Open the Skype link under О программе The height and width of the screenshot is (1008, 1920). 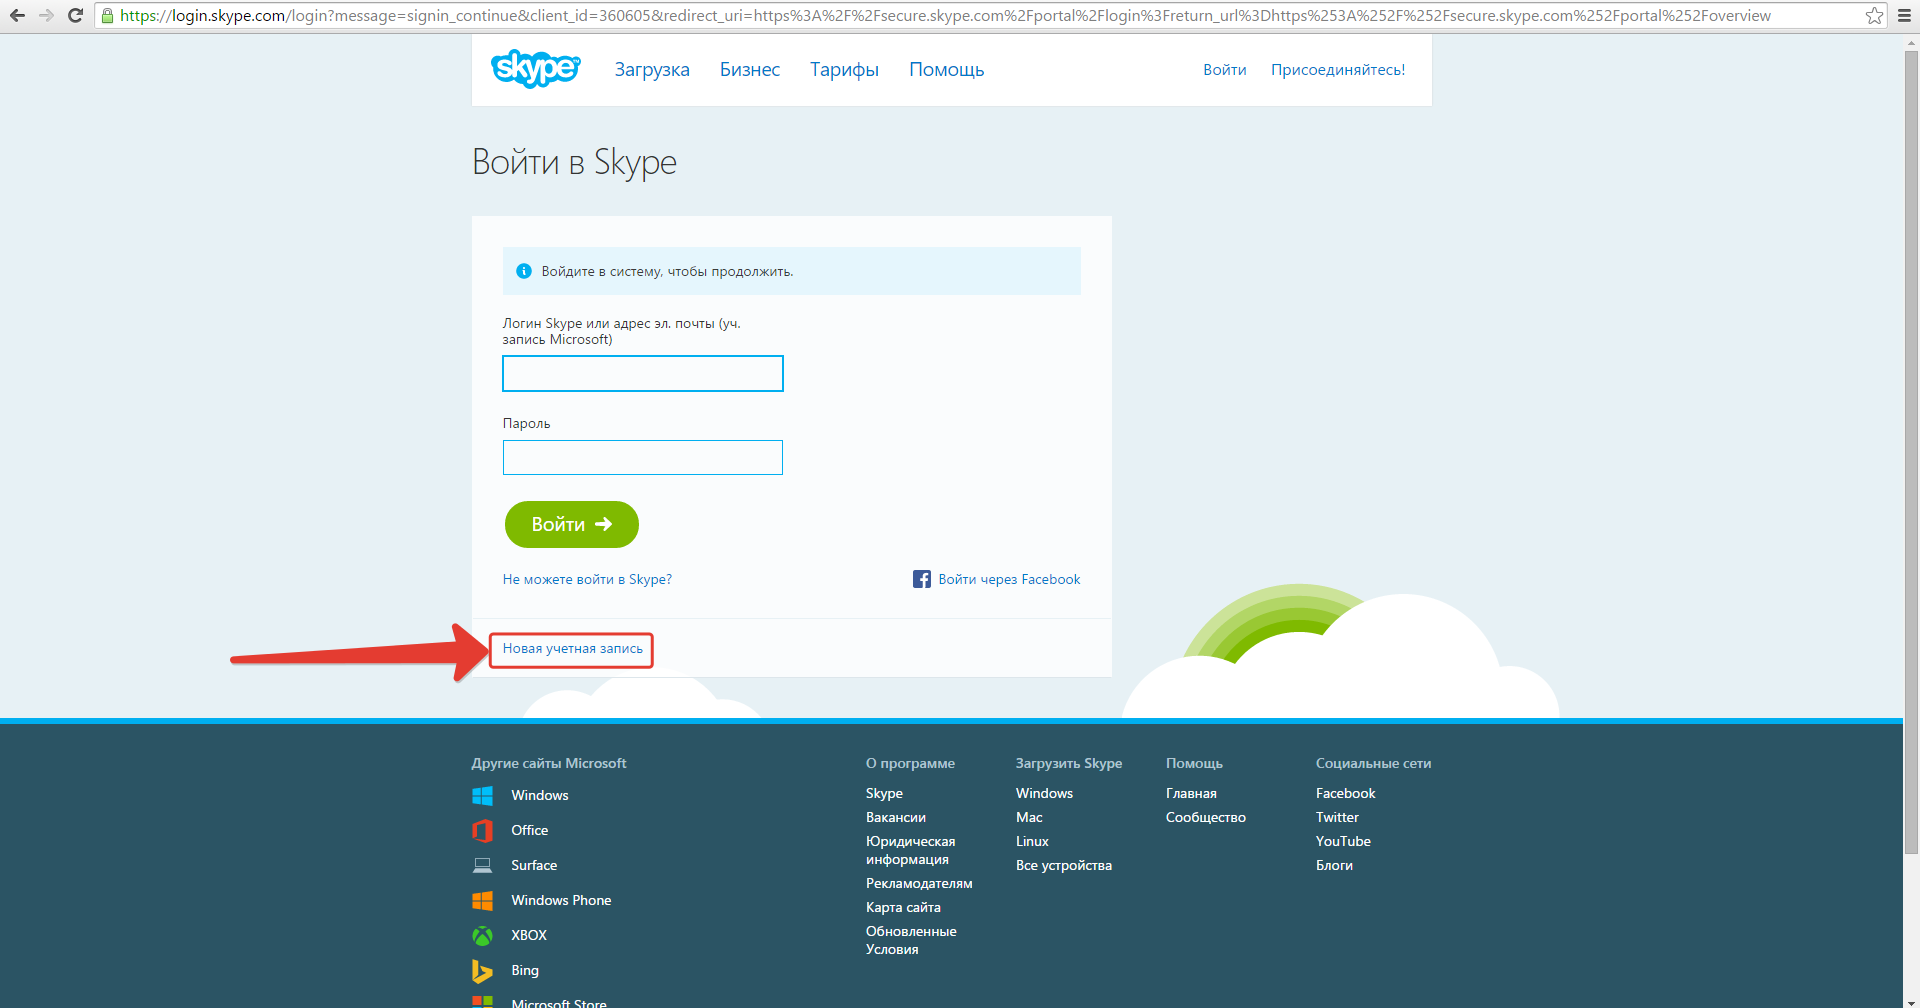[884, 793]
